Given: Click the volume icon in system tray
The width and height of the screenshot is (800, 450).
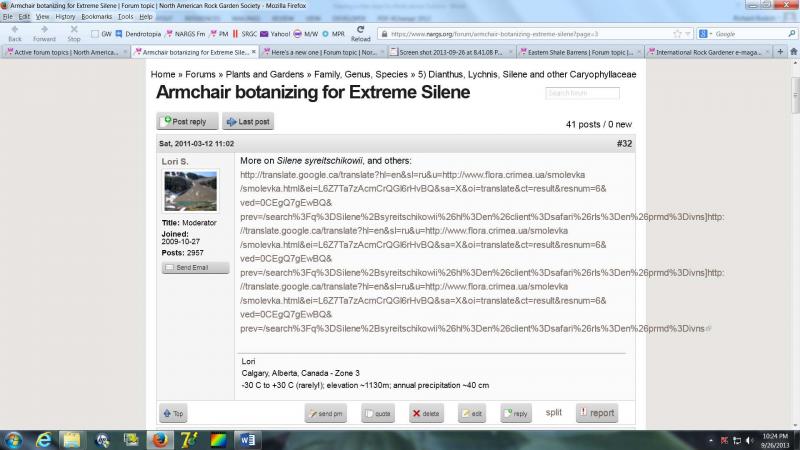Looking at the screenshot, I should pyautogui.click(x=748, y=438).
